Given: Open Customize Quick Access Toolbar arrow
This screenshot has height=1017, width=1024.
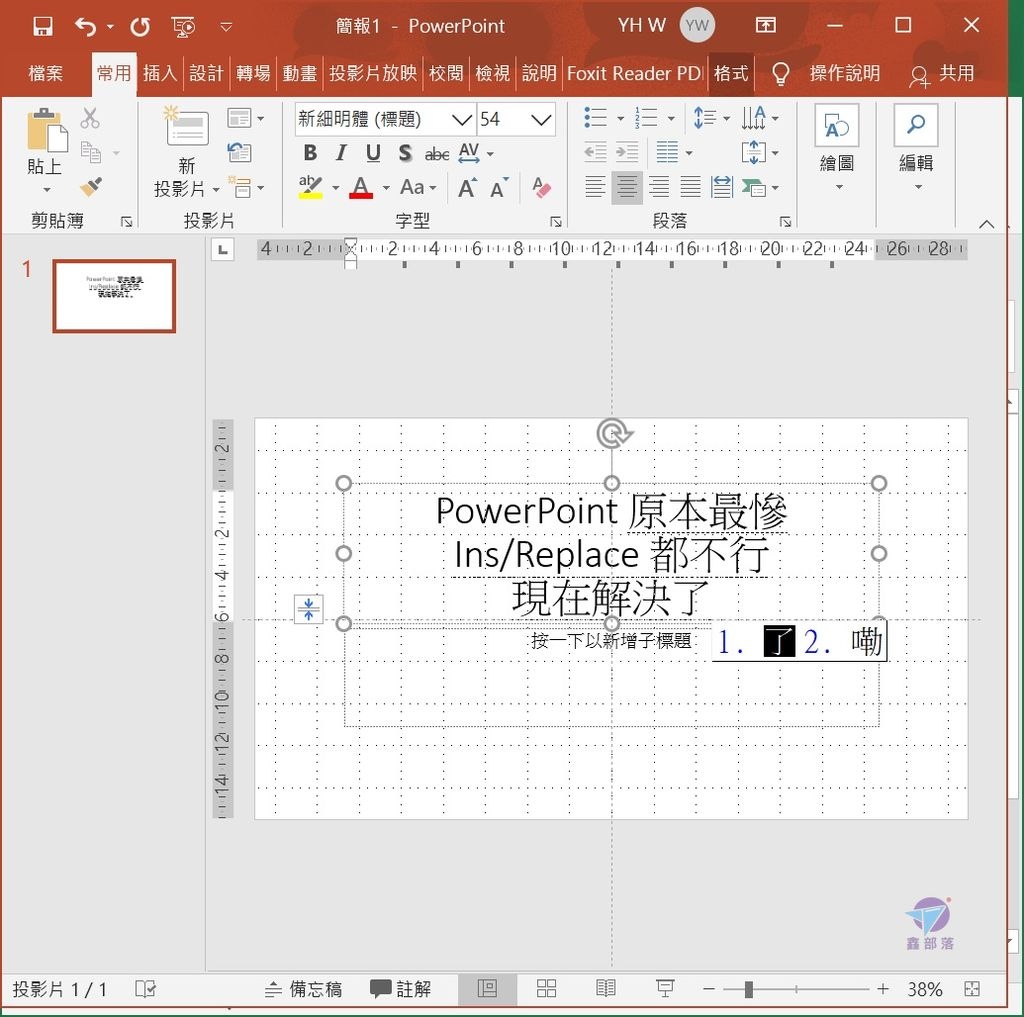Looking at the screenshot, I should [x=226, y=27].
